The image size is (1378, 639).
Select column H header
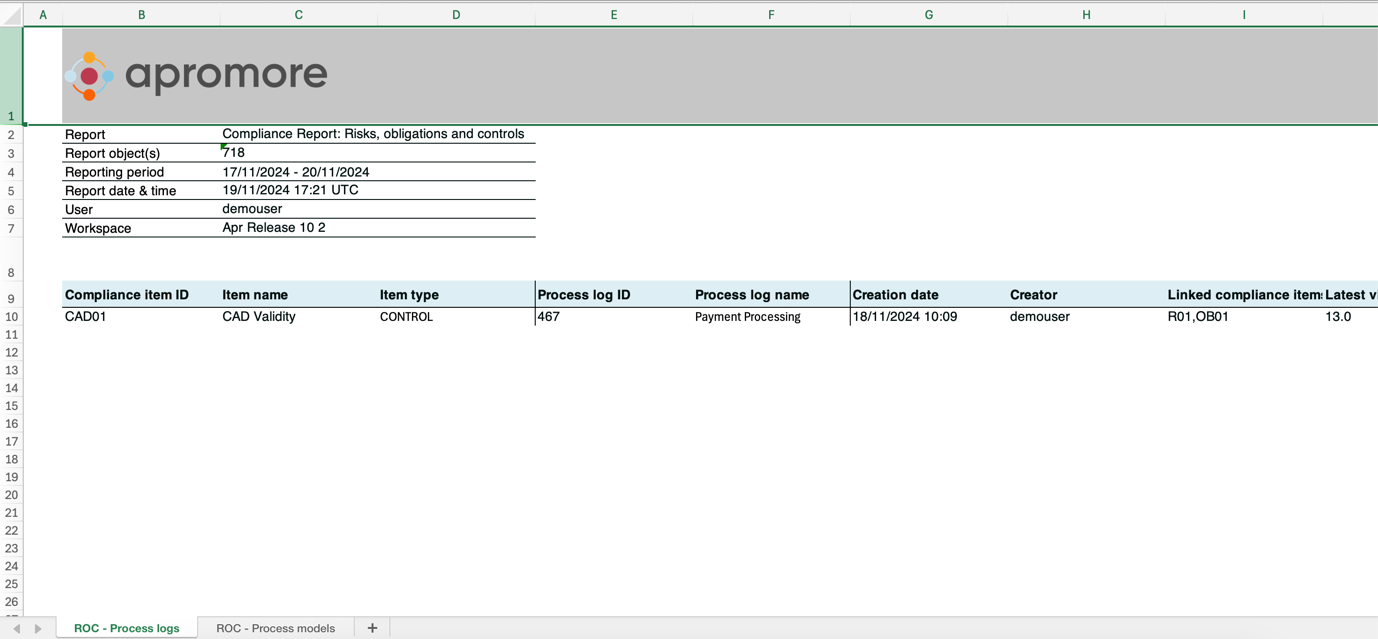(1086, 15)
